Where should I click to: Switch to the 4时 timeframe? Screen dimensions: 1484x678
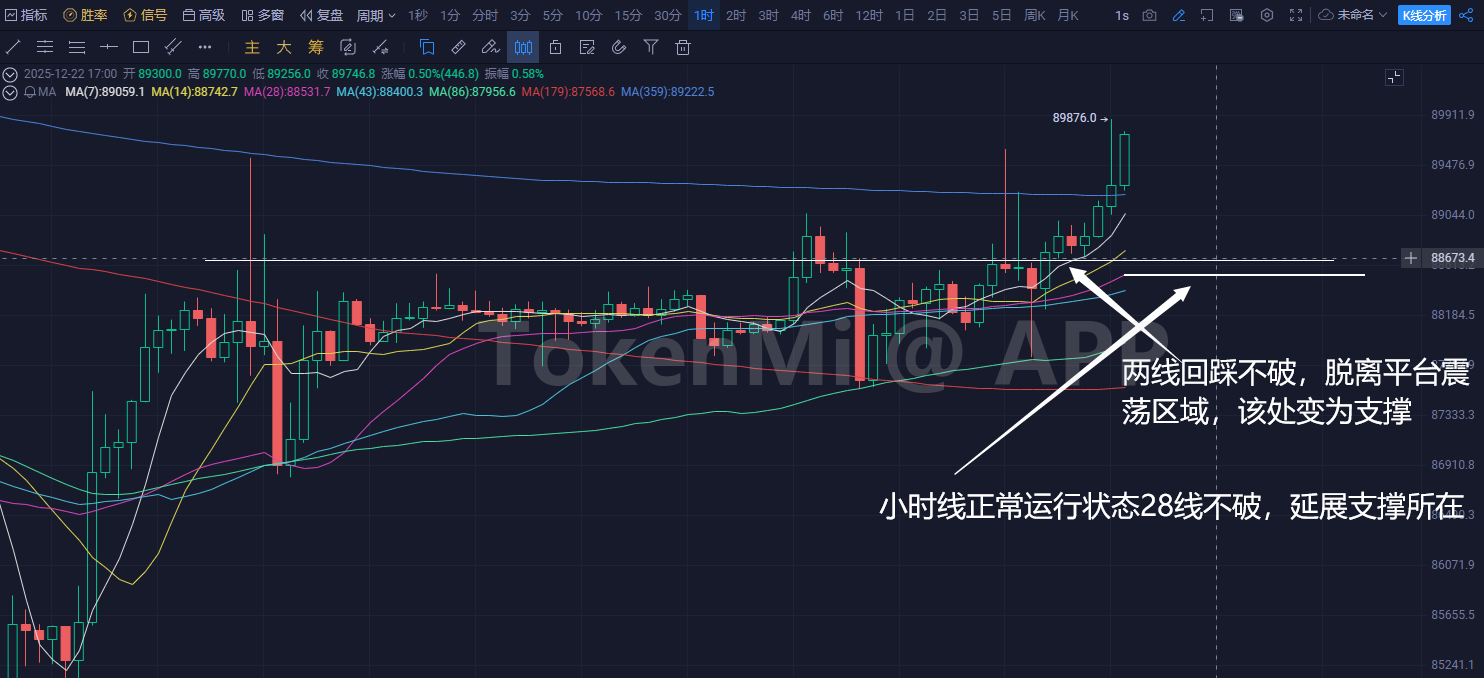(x=800, y=15)
